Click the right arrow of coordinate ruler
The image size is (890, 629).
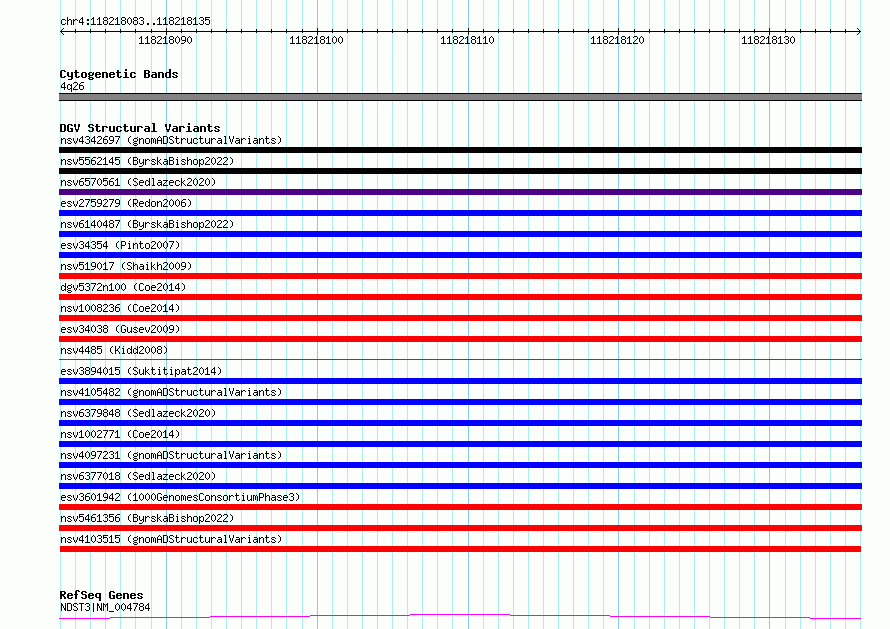(x=858, y=32)
